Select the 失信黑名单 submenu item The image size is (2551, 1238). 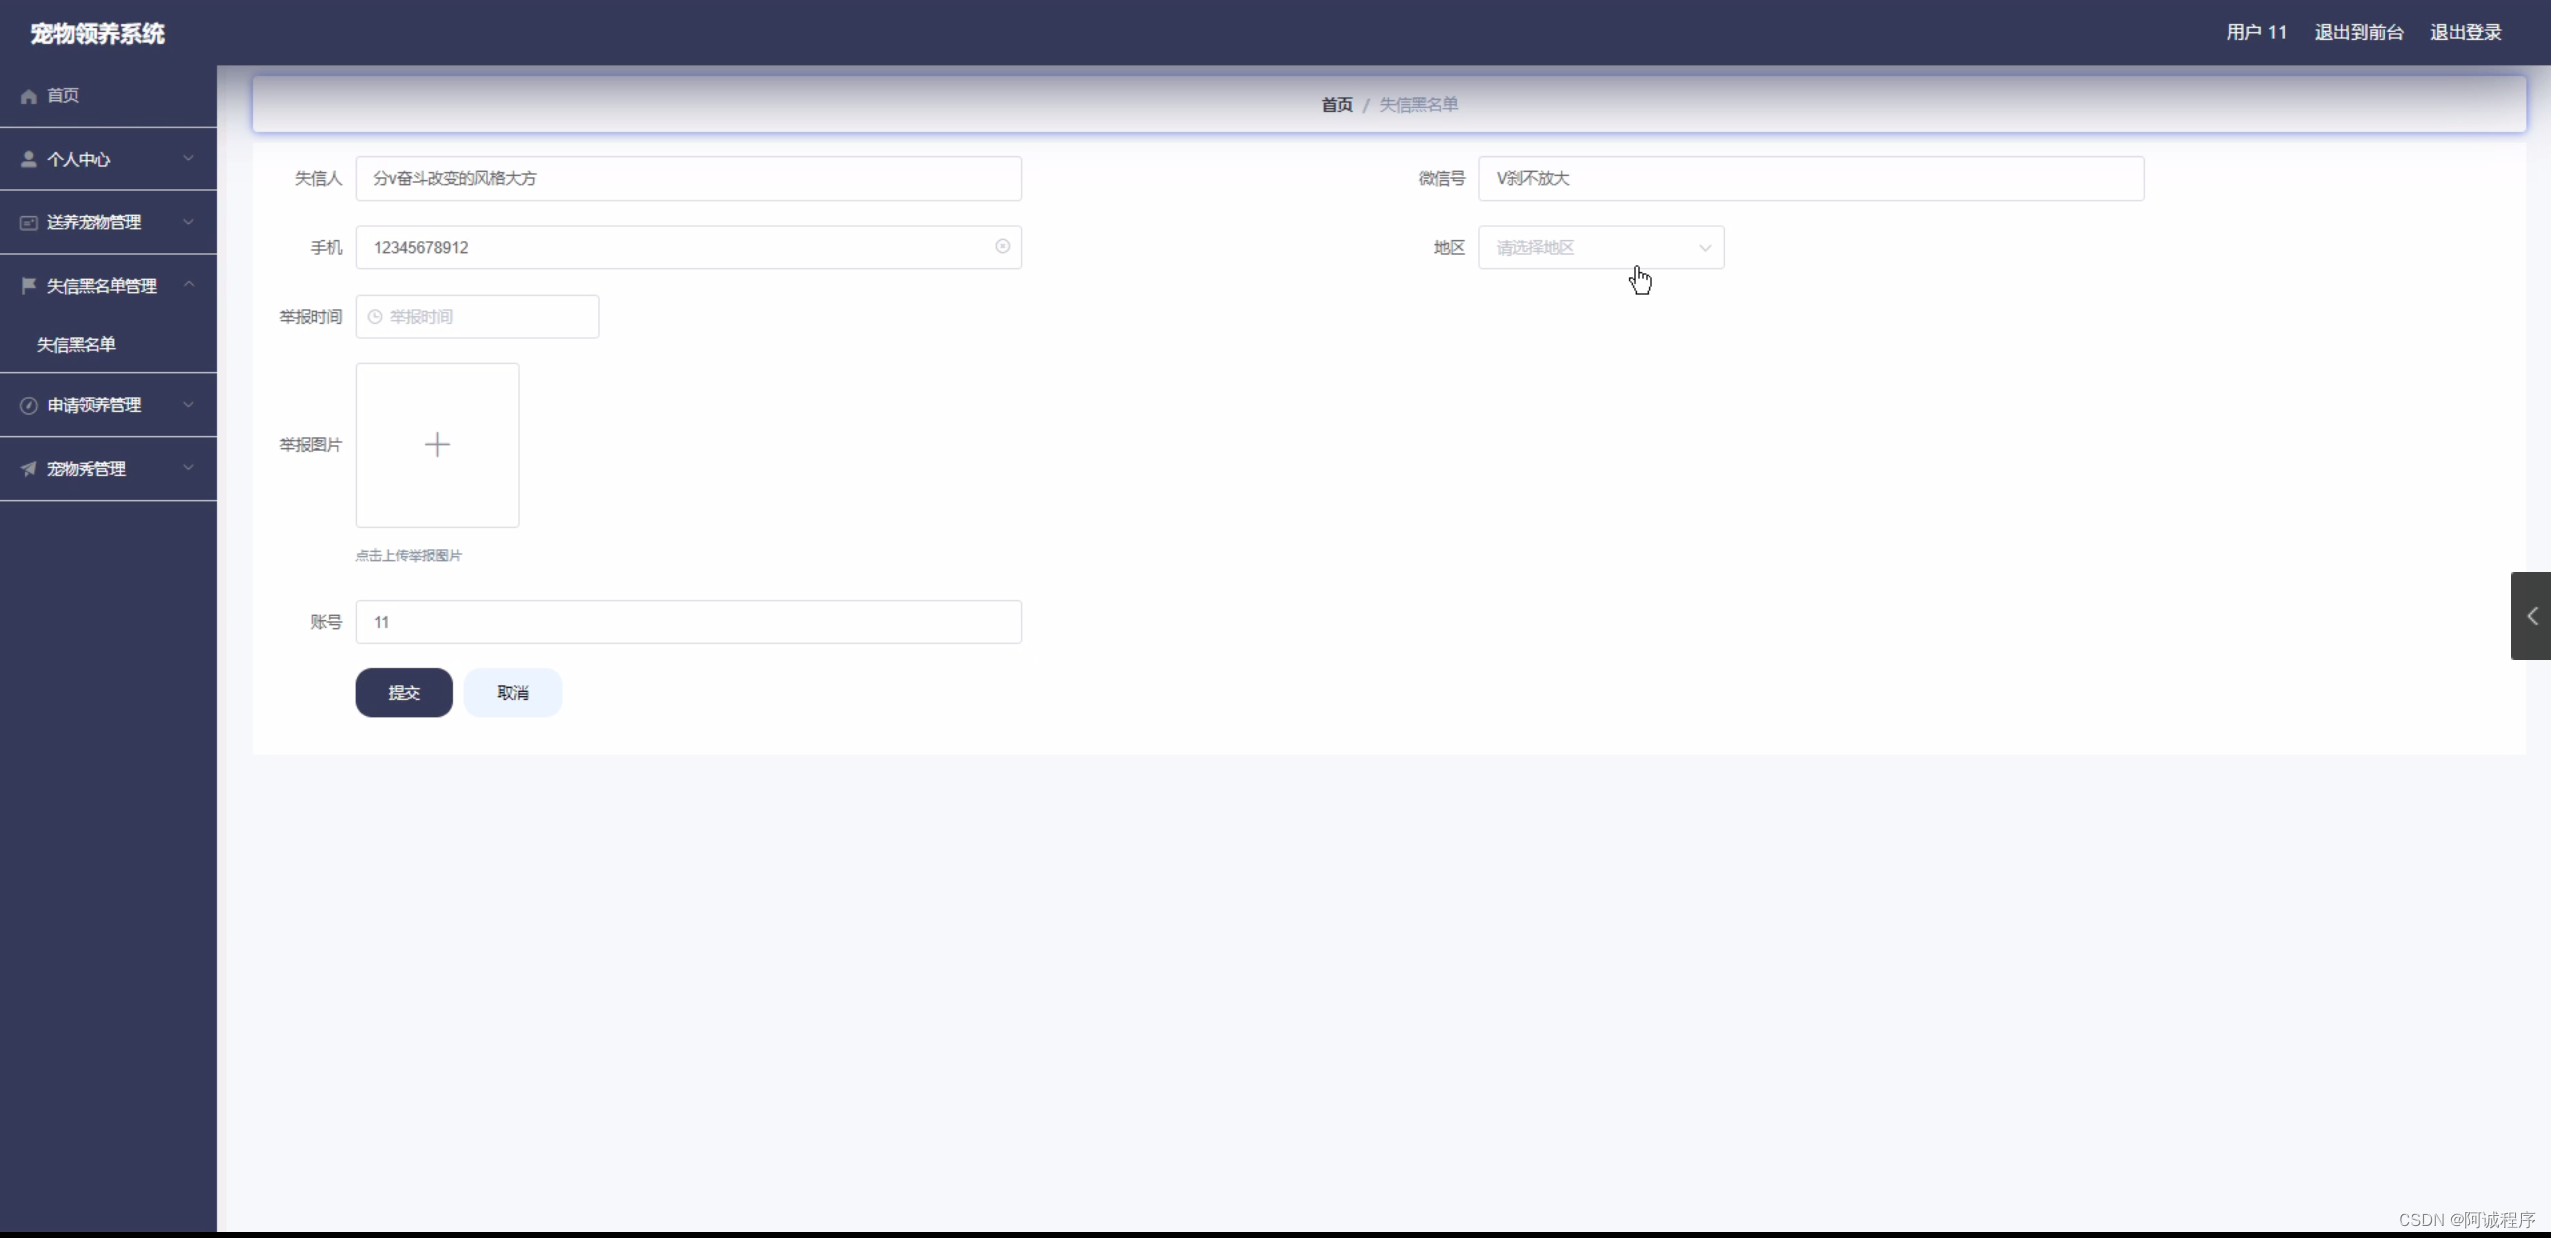click(76, 345)
